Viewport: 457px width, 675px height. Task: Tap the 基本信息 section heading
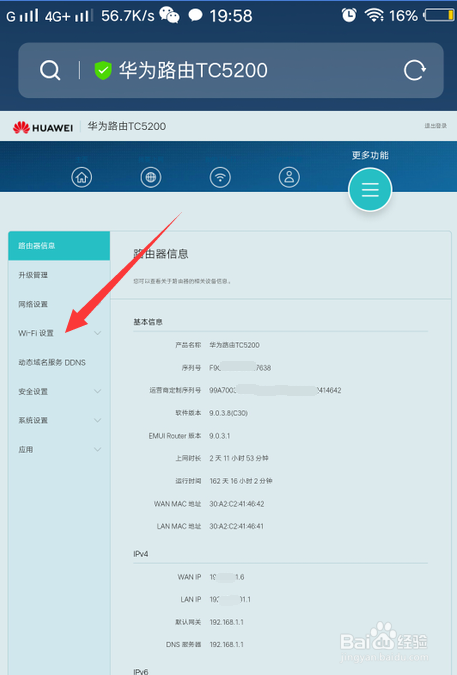(x=148, y=322)
